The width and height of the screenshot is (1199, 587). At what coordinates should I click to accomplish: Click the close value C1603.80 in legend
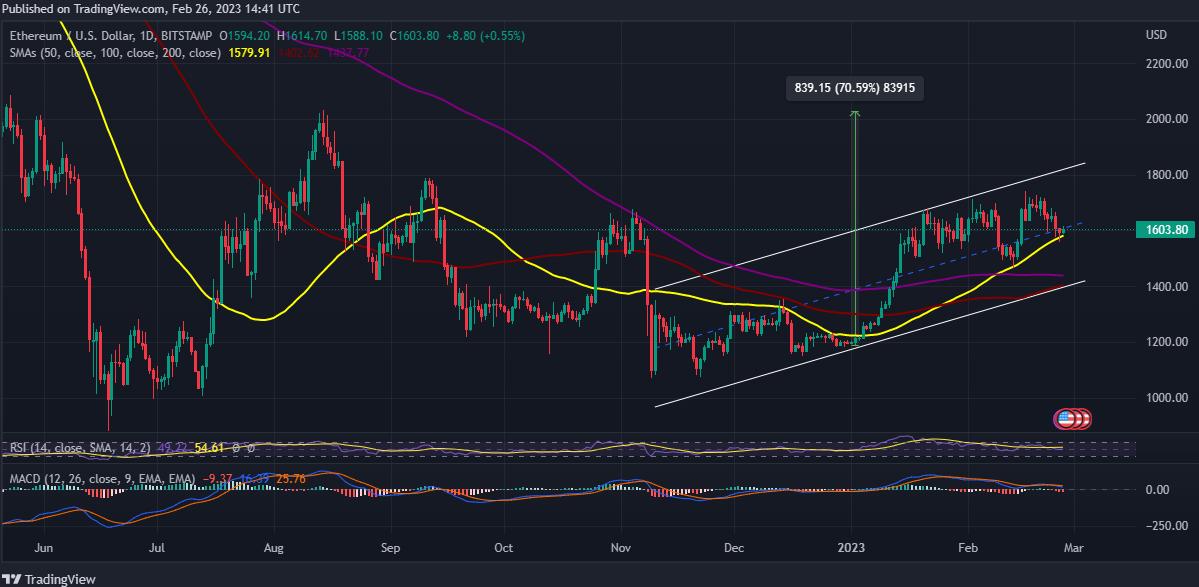click(x=414, y=36)
